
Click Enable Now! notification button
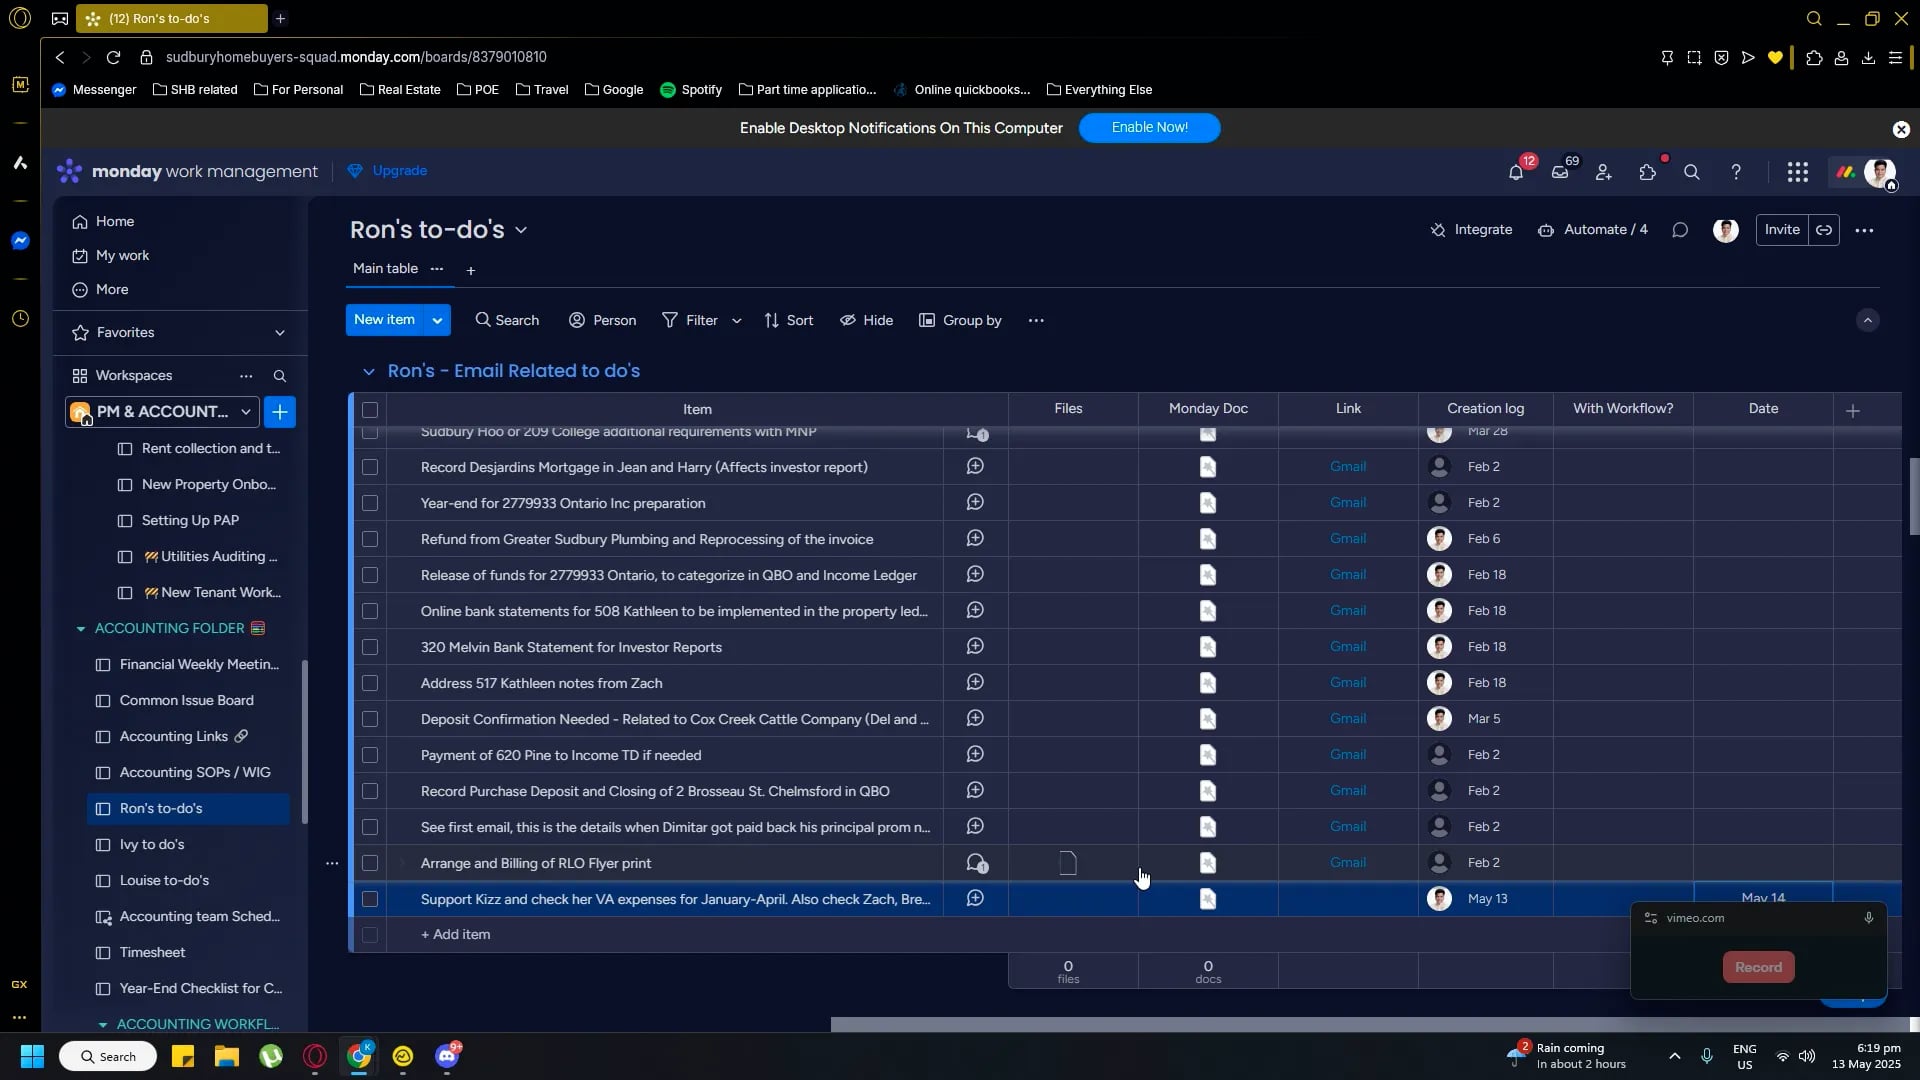coord(1149,128)
